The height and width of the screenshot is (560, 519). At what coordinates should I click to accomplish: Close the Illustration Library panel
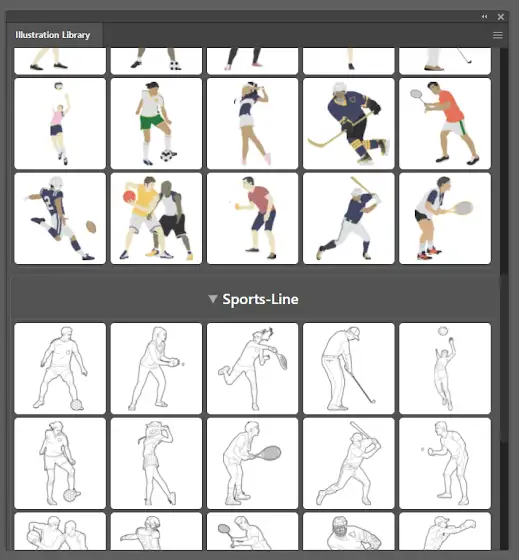[501, 17]
